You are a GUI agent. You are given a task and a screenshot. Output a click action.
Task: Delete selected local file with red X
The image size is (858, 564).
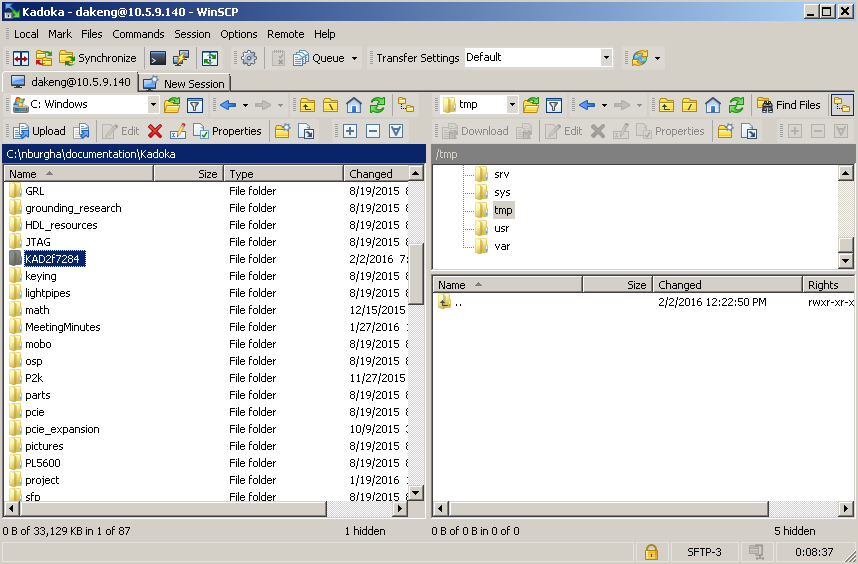click(155, 131)
